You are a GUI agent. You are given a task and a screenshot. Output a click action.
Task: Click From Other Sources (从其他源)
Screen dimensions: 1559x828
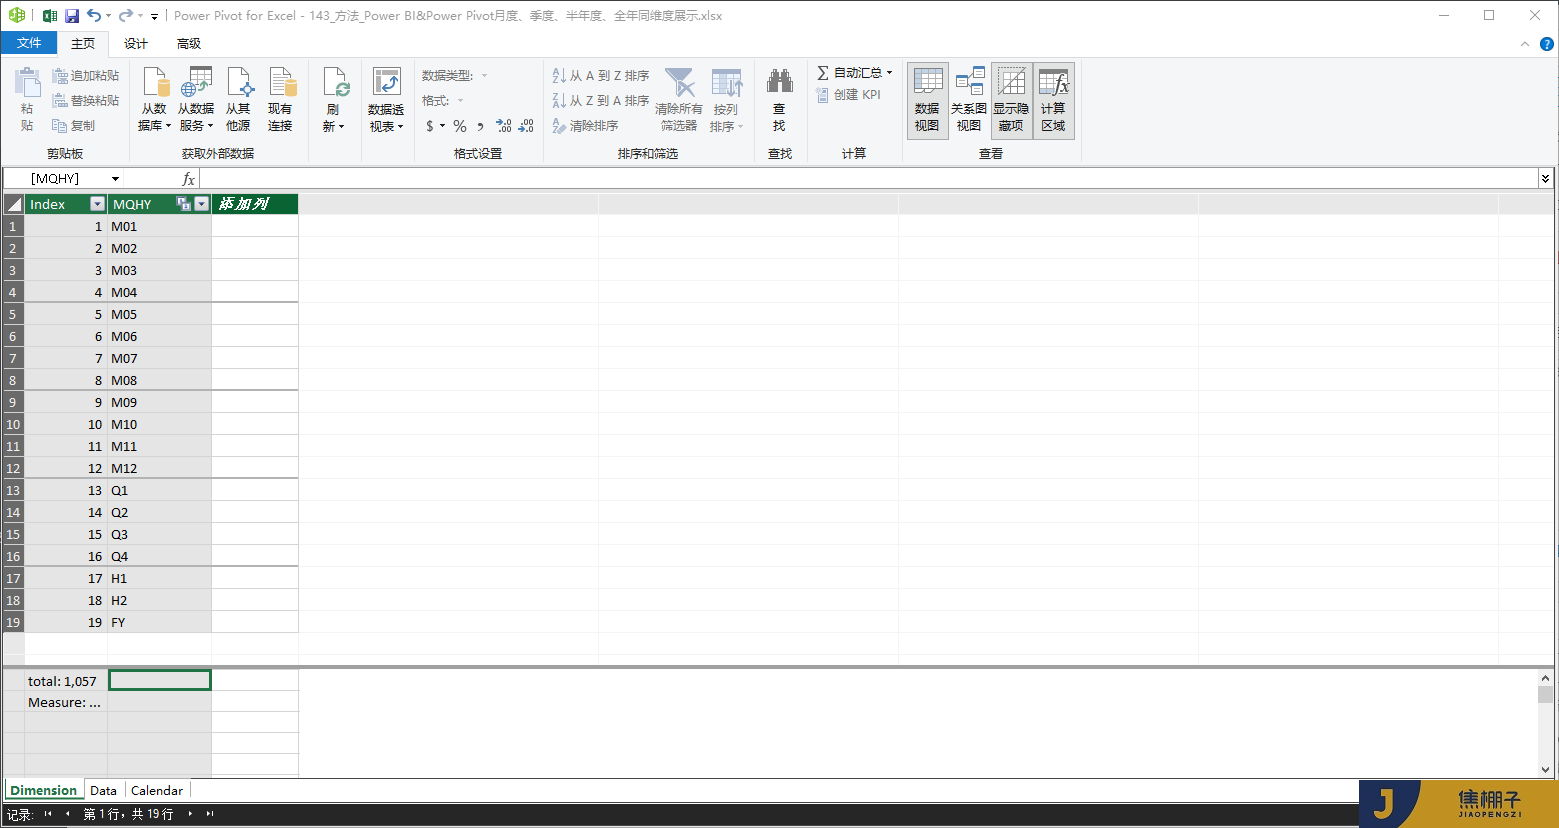pos(238,100)
